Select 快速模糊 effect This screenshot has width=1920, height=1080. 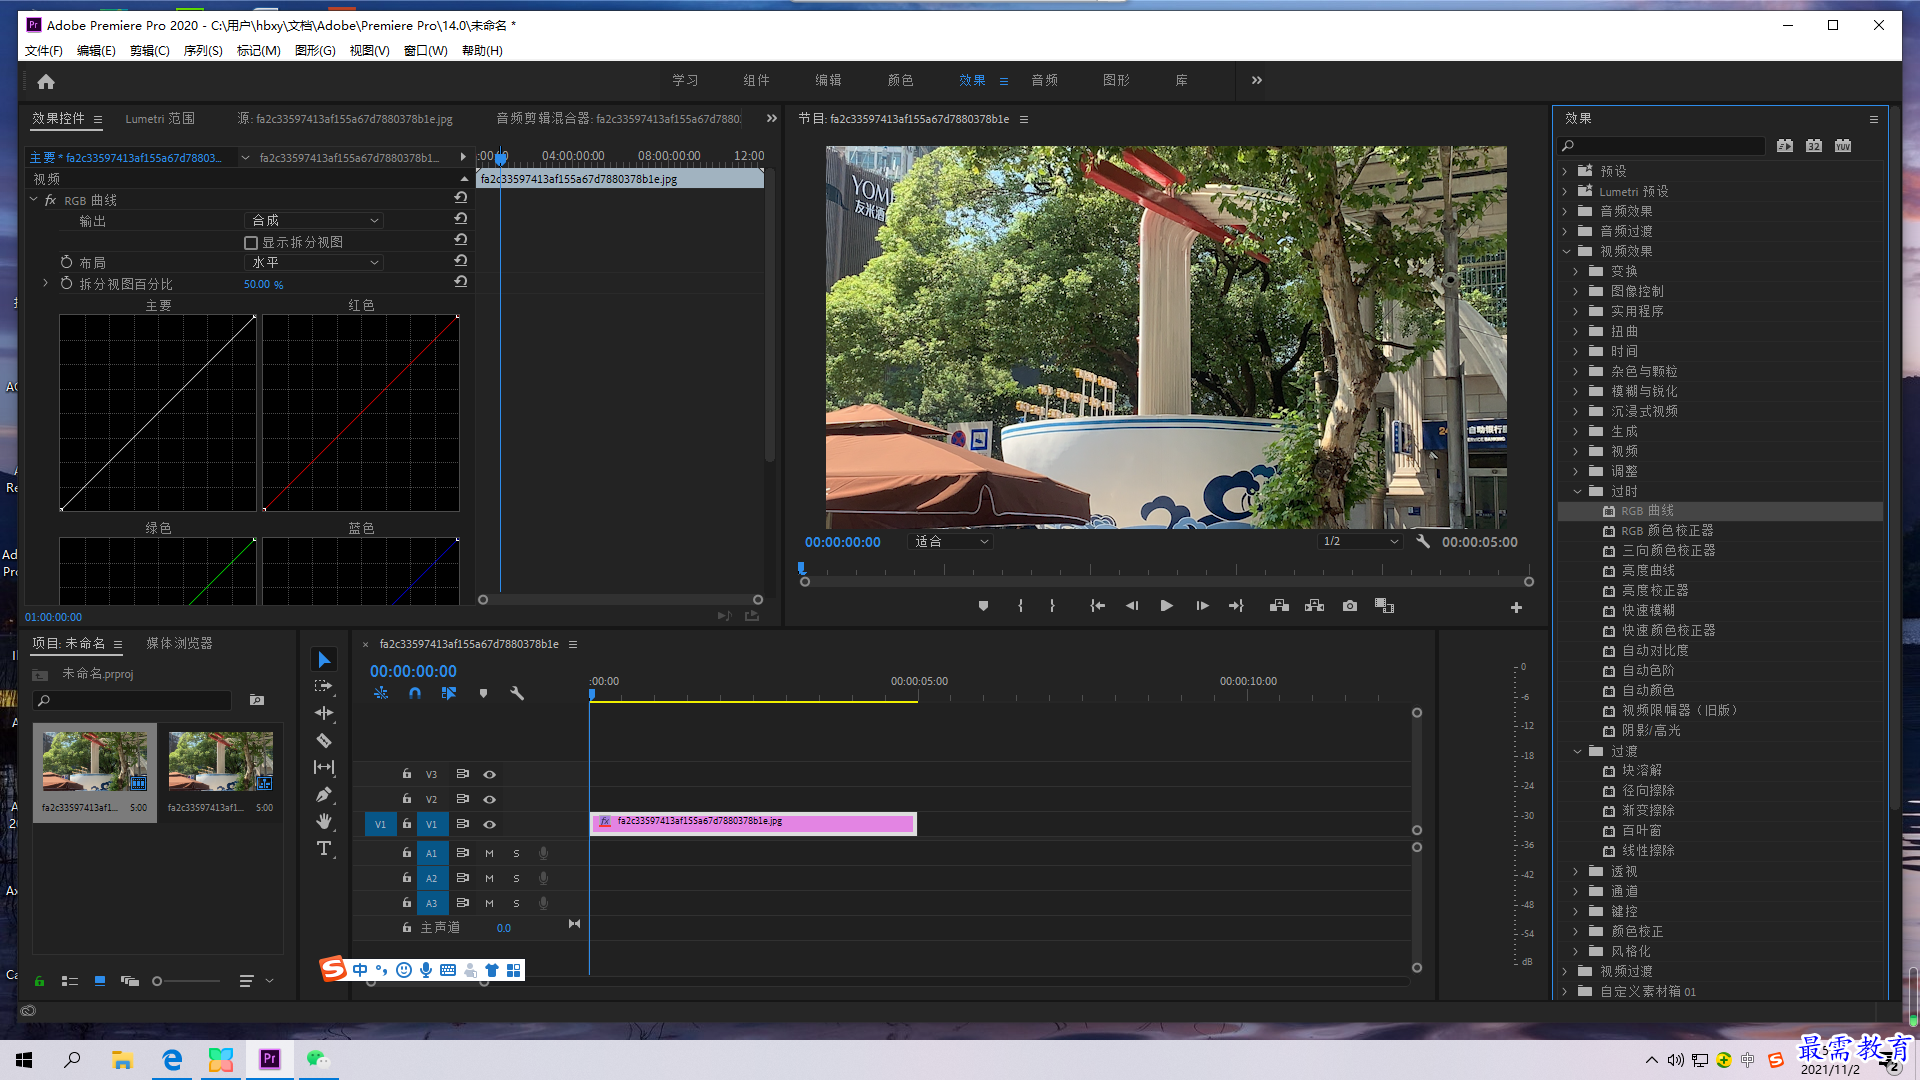click(1648, 611)
